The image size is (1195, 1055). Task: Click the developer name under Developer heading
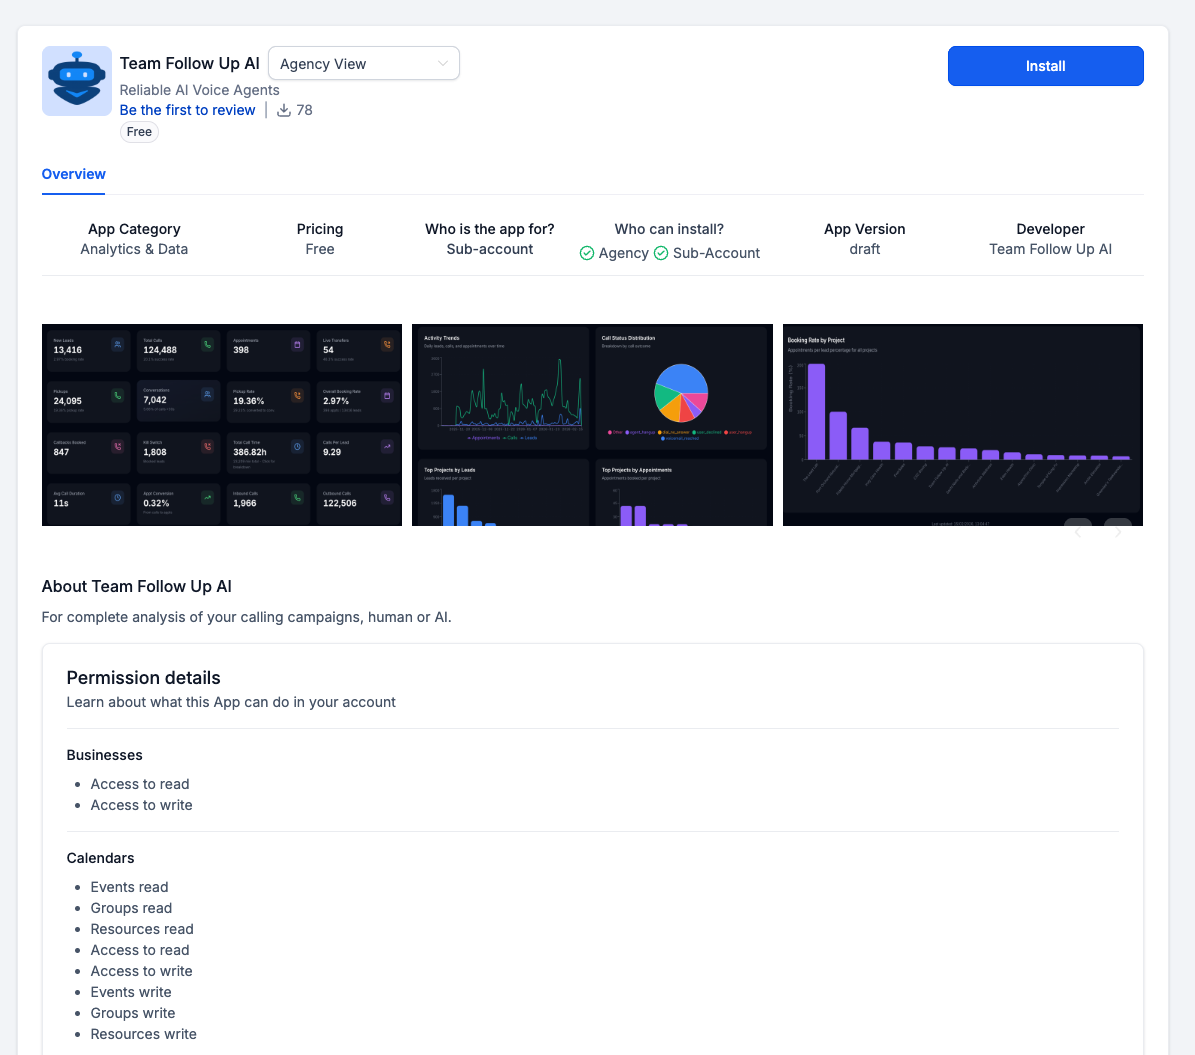1050,249
